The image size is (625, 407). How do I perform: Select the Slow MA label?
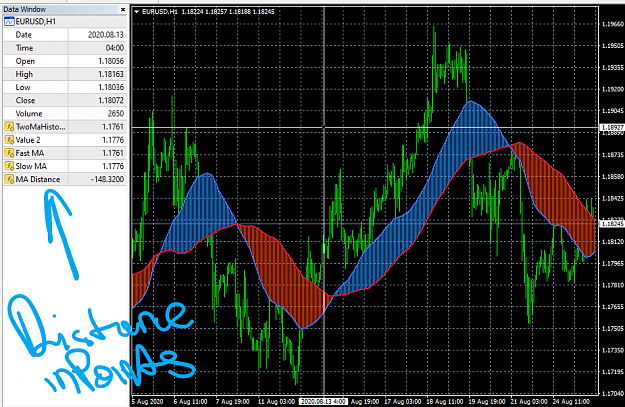[31, 166]
